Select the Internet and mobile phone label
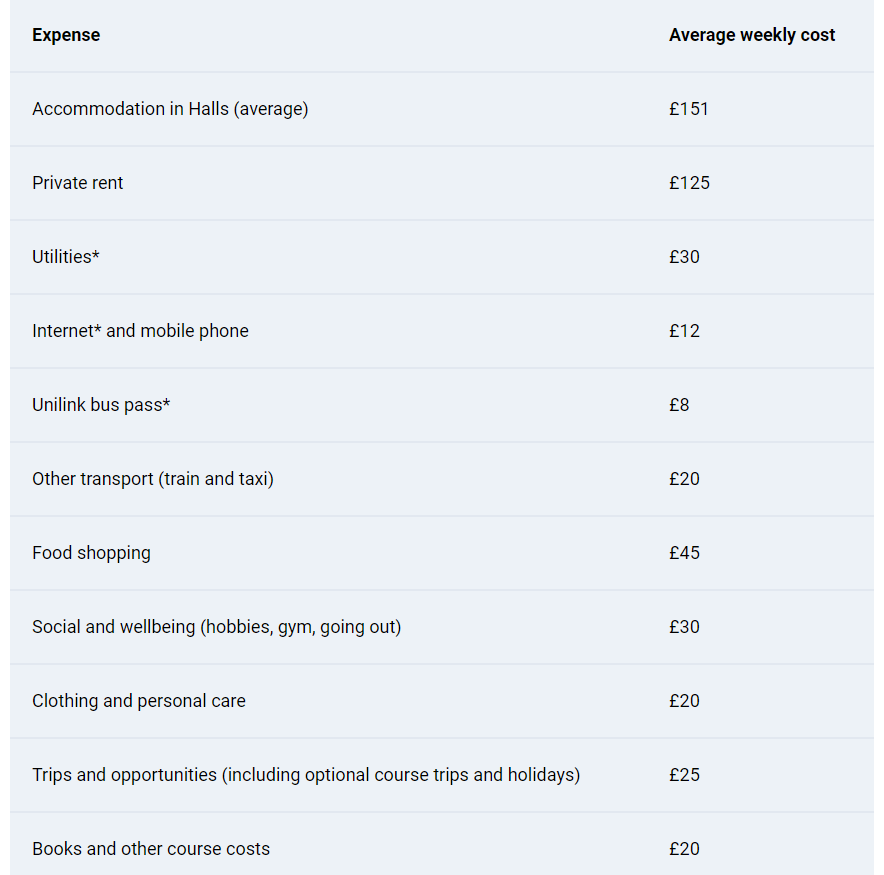 140,331
